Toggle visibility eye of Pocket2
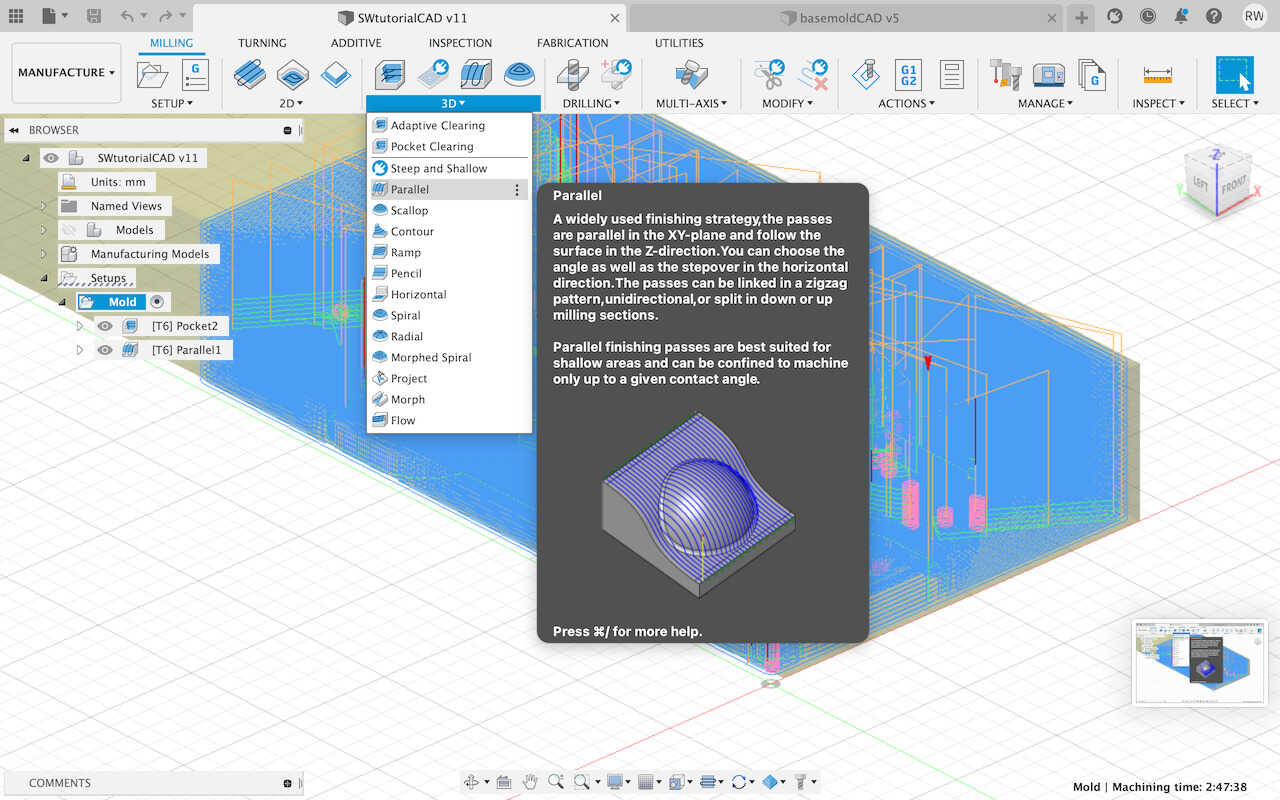Image resolution: width=1280 pixels, height=800 pixels. click(x=104, y=326)
